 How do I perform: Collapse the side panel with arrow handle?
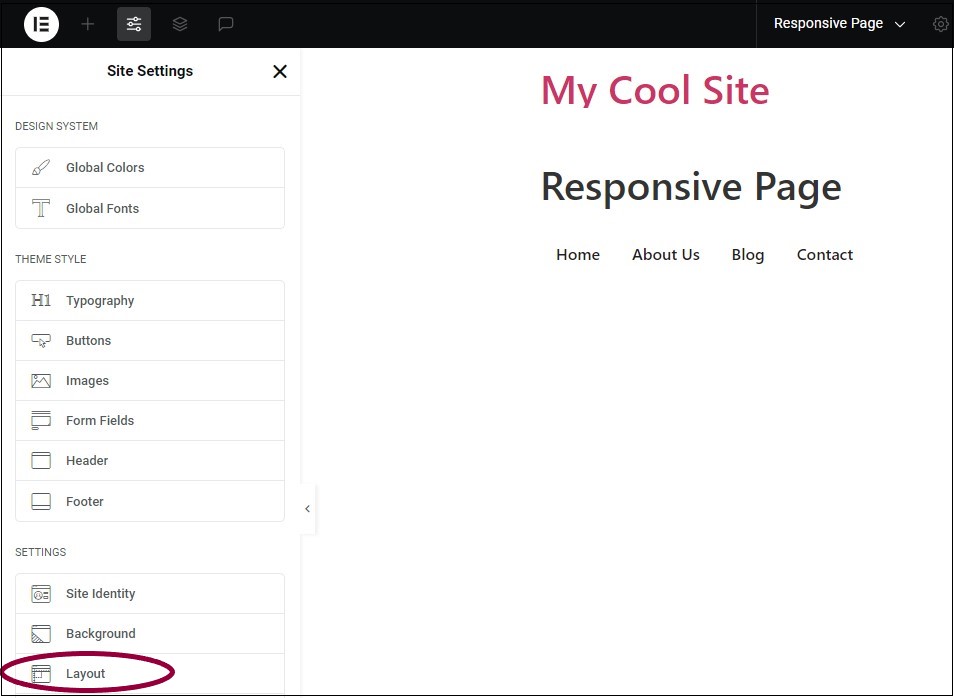[307, 509]
